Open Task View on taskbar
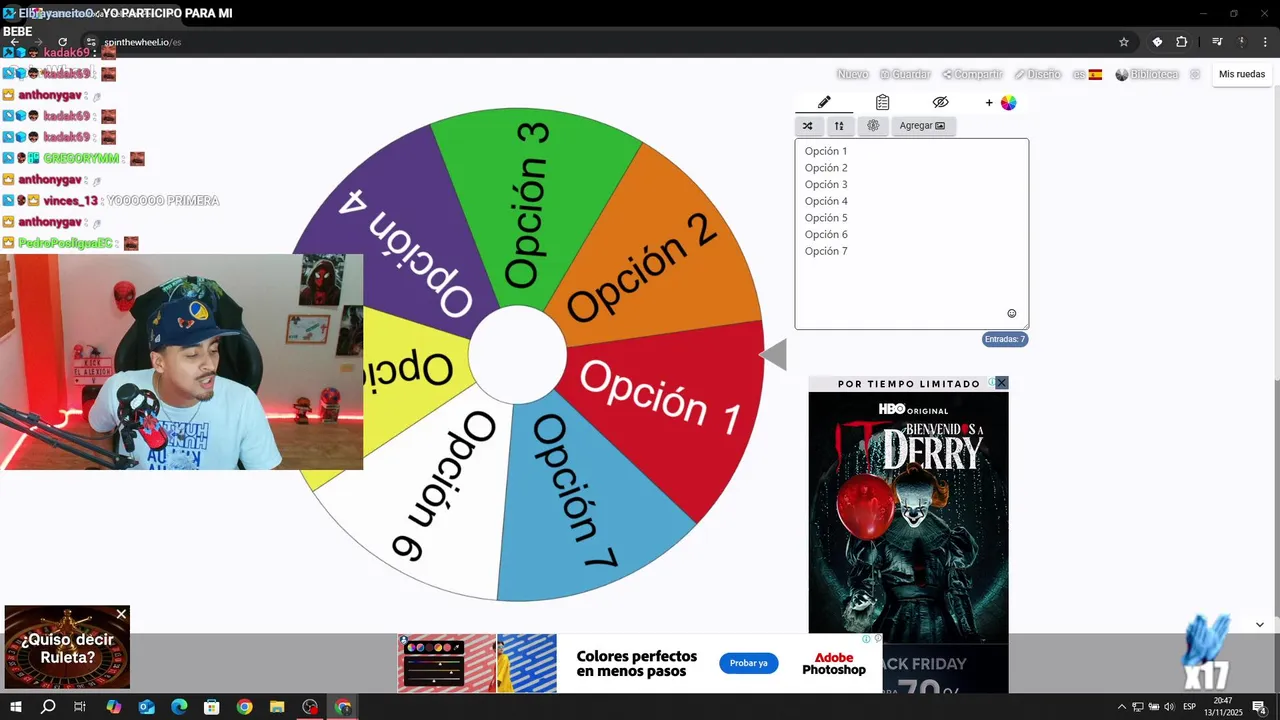The image size is (1280, 720). 80,707
